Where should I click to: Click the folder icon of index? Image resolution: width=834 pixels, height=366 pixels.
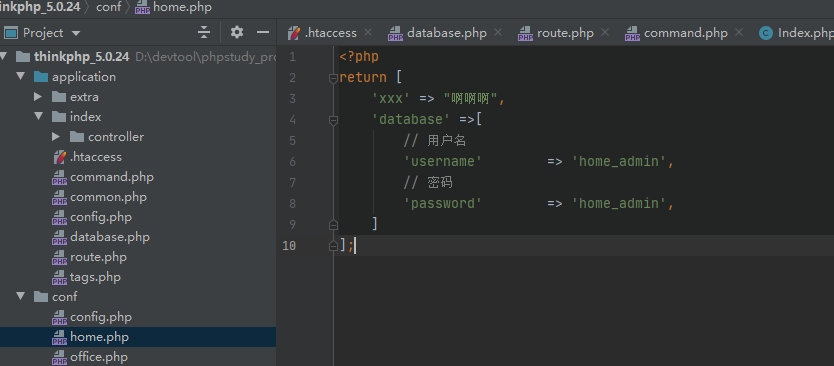pos(59,117)
